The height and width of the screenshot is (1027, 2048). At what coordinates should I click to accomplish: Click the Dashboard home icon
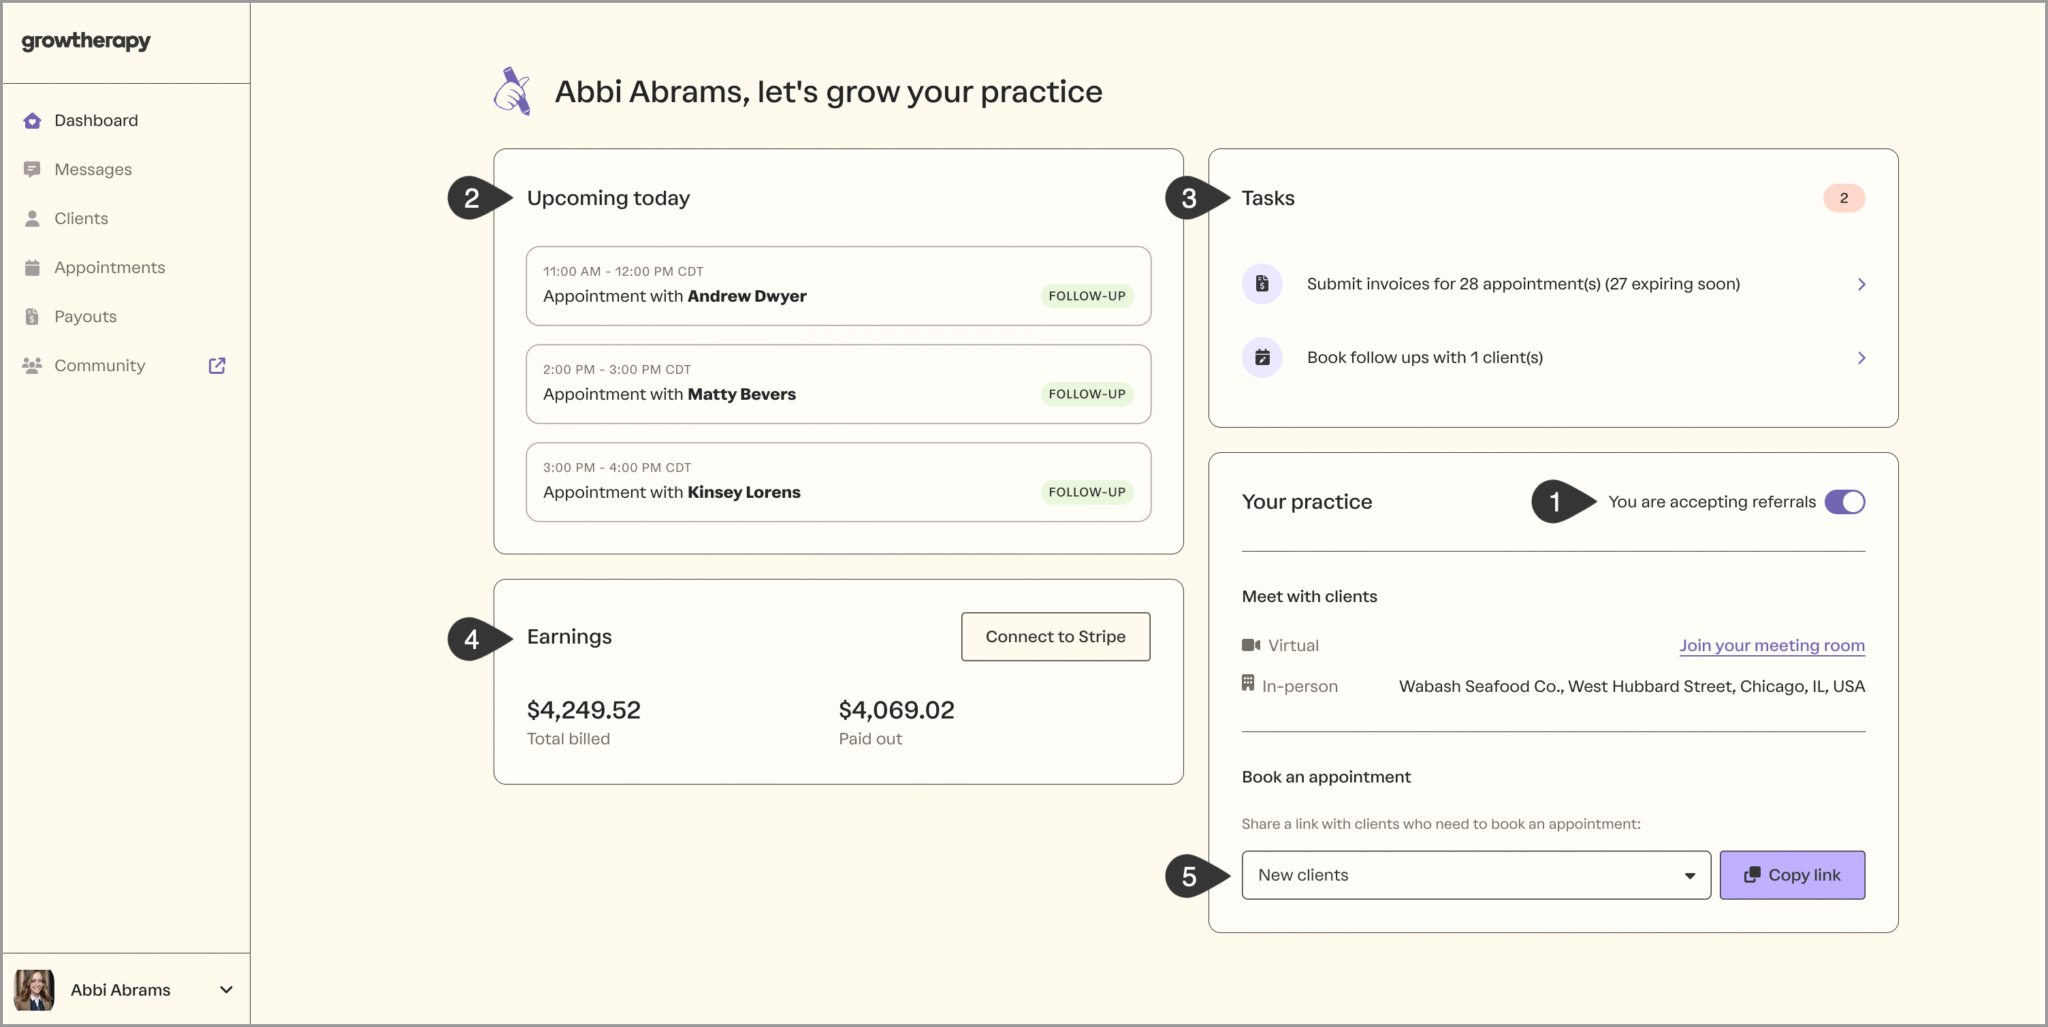(32, 121)
